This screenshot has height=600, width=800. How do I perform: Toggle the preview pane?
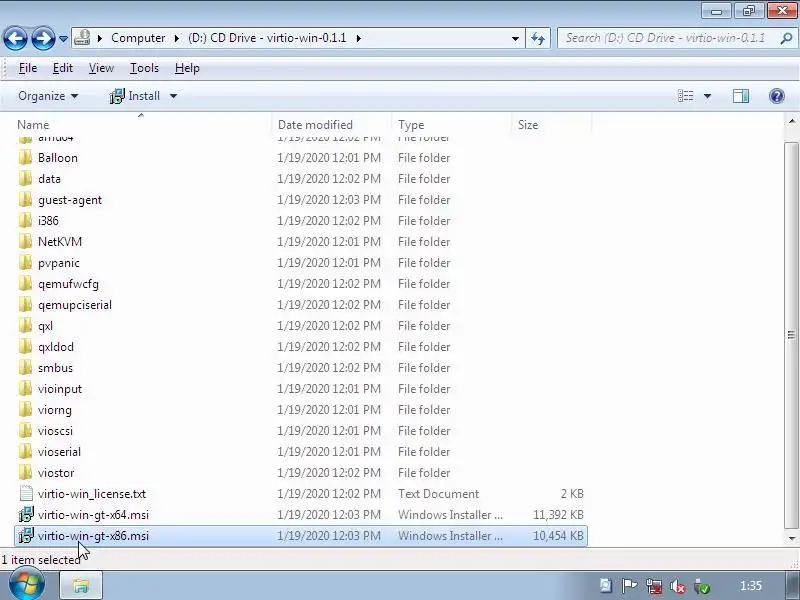pyautogui.click(x=741, y=96)
